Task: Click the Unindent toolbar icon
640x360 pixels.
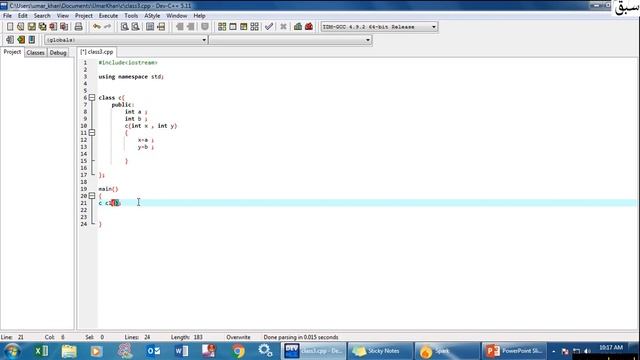Action: coord(190,27)
